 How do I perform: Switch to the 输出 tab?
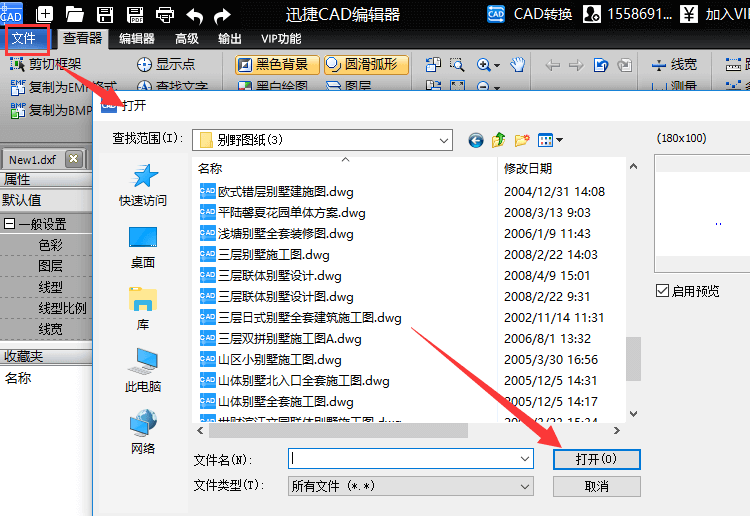pyautogui.click(x=230, y=39)
